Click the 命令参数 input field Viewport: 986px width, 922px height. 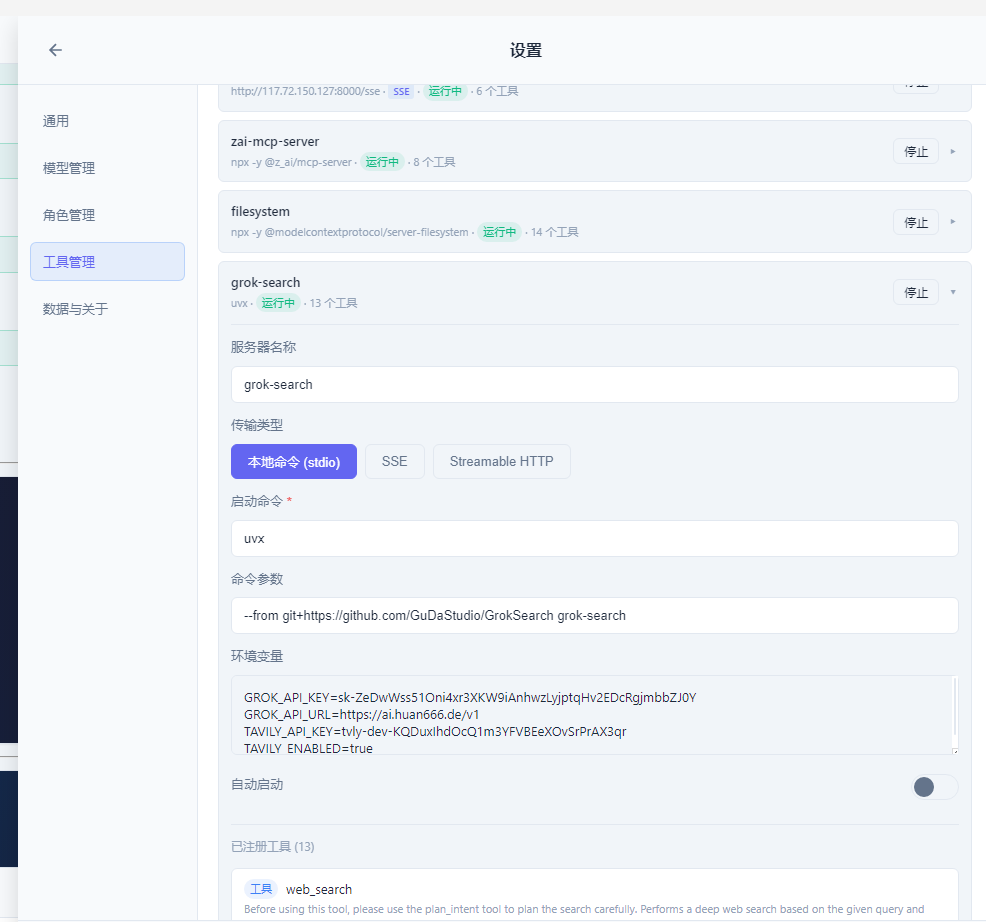(594, 615)
